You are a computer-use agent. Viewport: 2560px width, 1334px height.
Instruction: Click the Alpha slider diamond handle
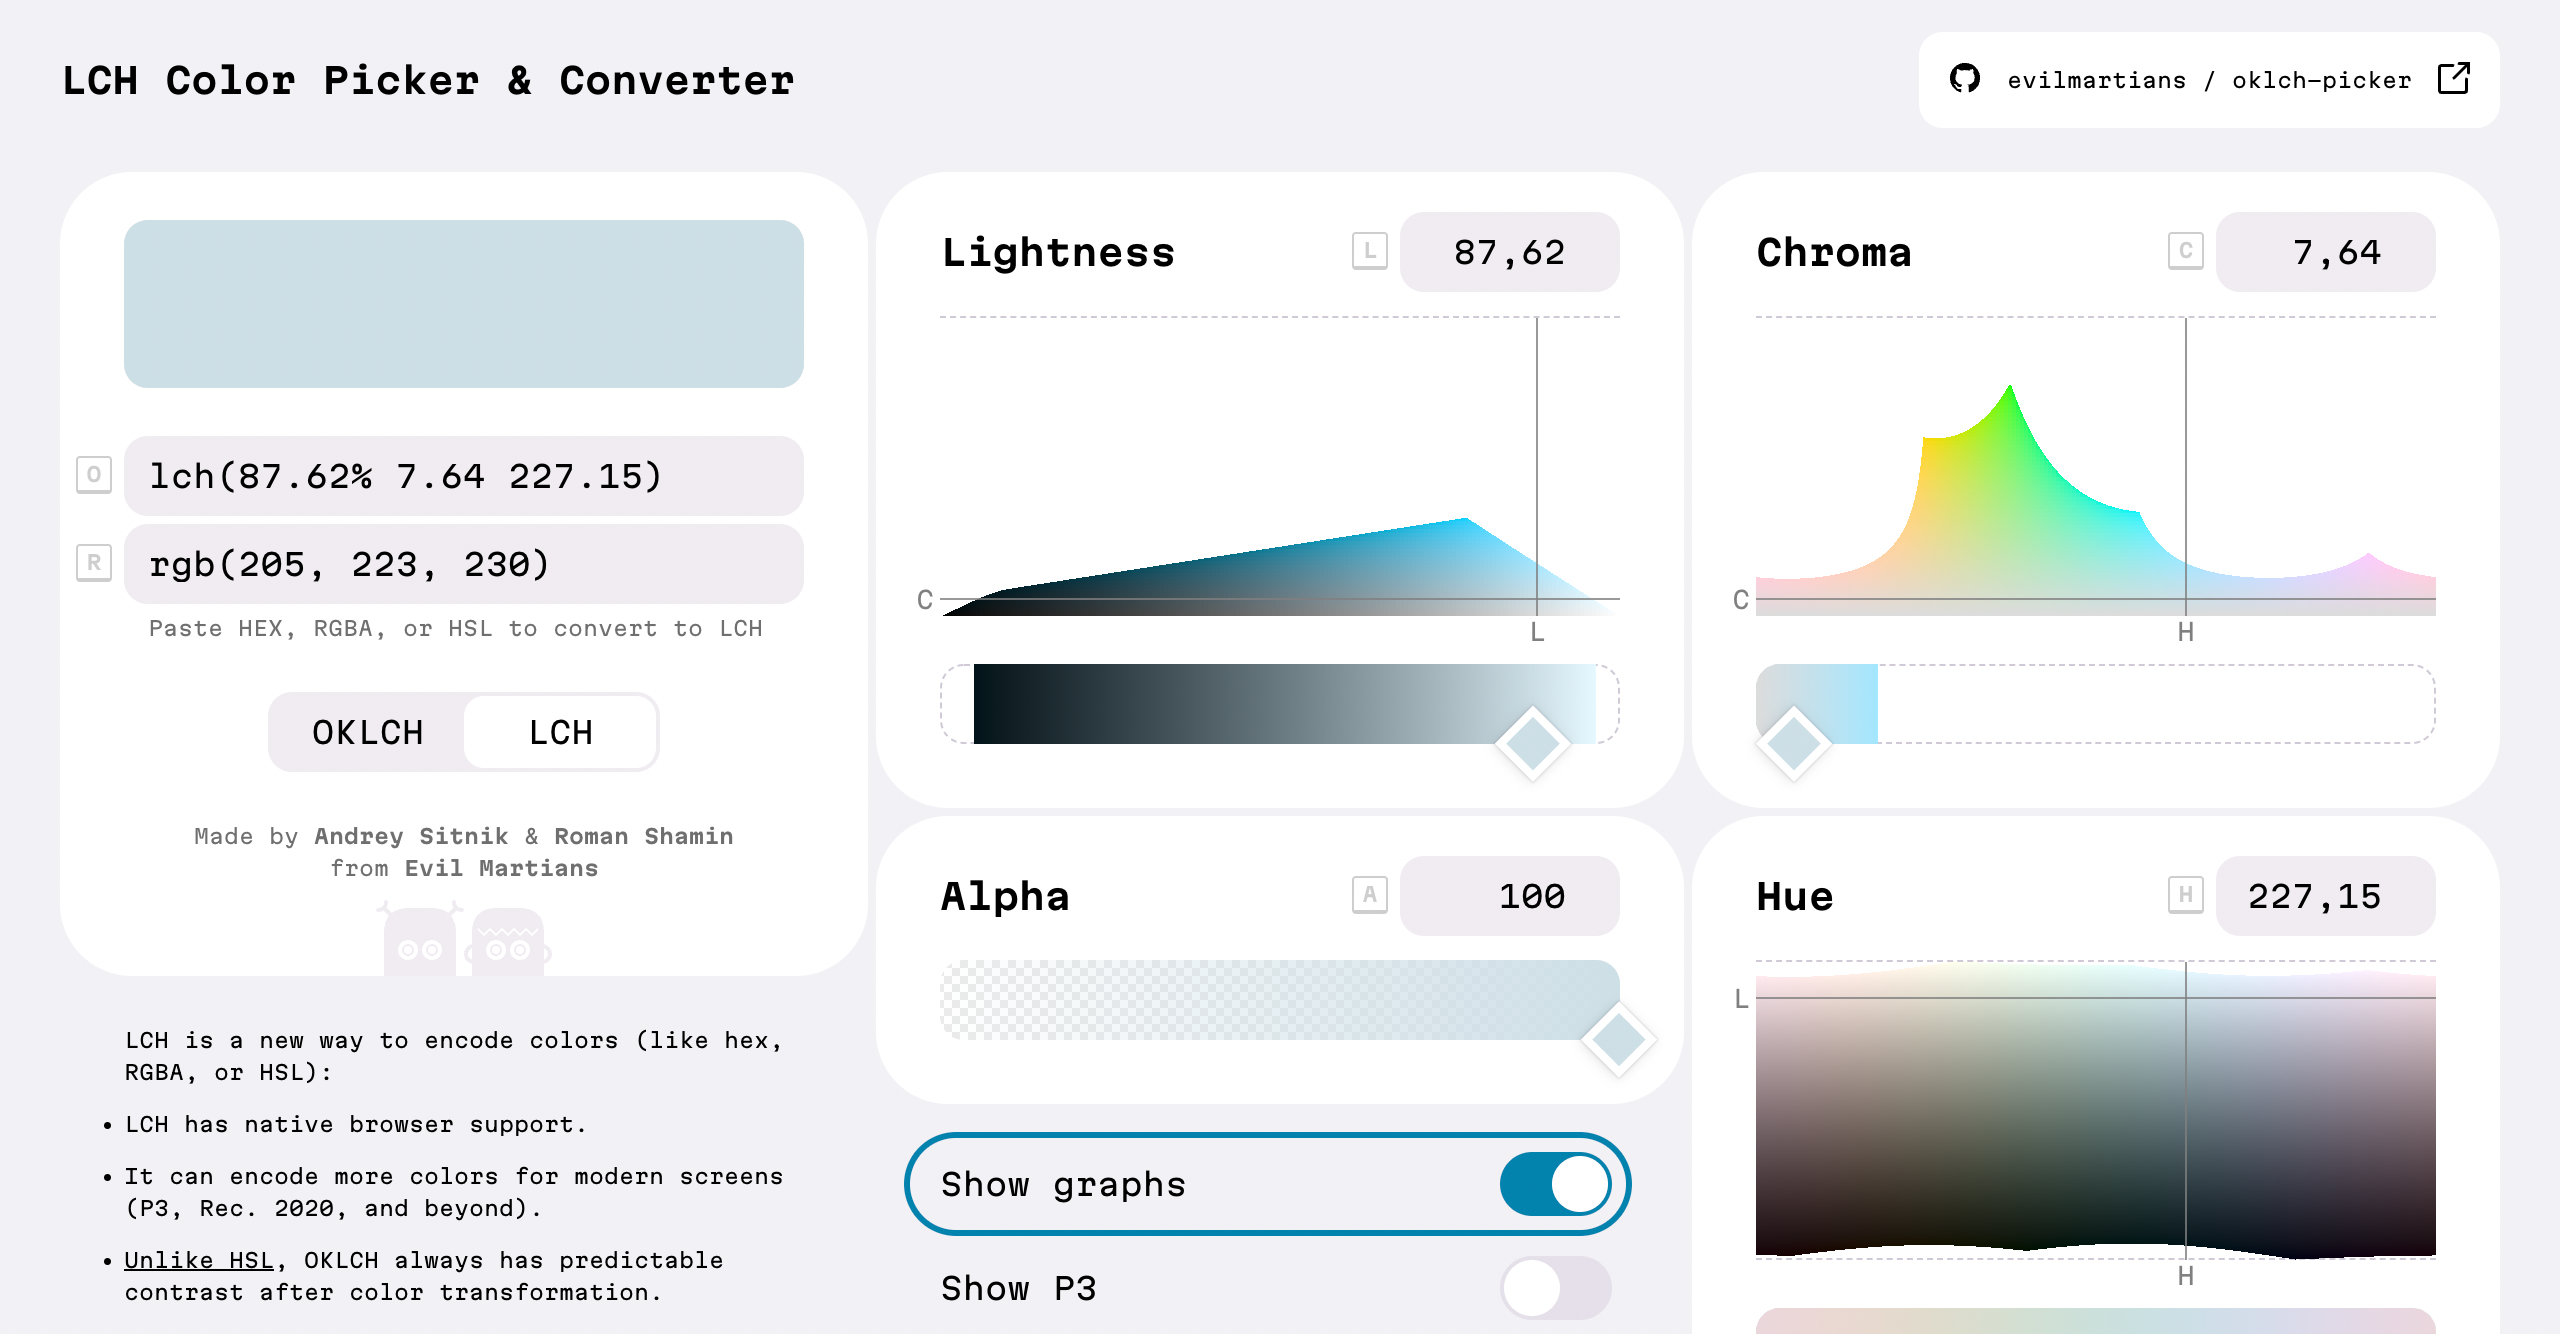(1618, 1039)
